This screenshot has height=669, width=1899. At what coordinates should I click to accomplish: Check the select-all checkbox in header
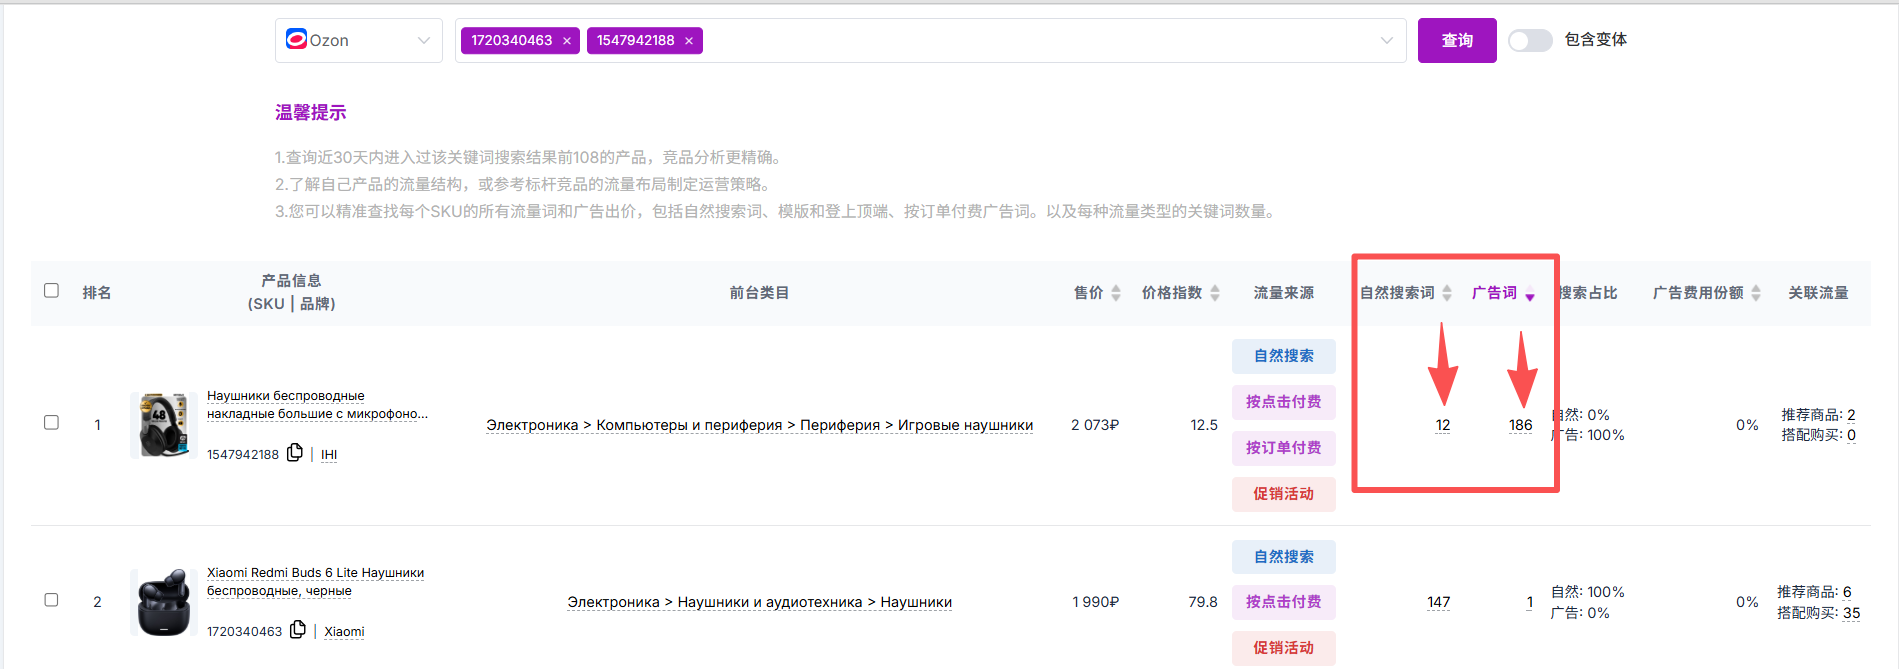tap(52, 291)
